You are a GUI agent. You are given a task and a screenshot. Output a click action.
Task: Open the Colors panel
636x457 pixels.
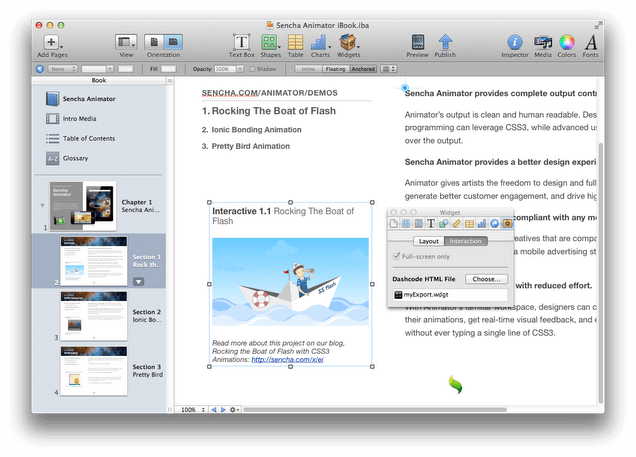tap(567, 42)
